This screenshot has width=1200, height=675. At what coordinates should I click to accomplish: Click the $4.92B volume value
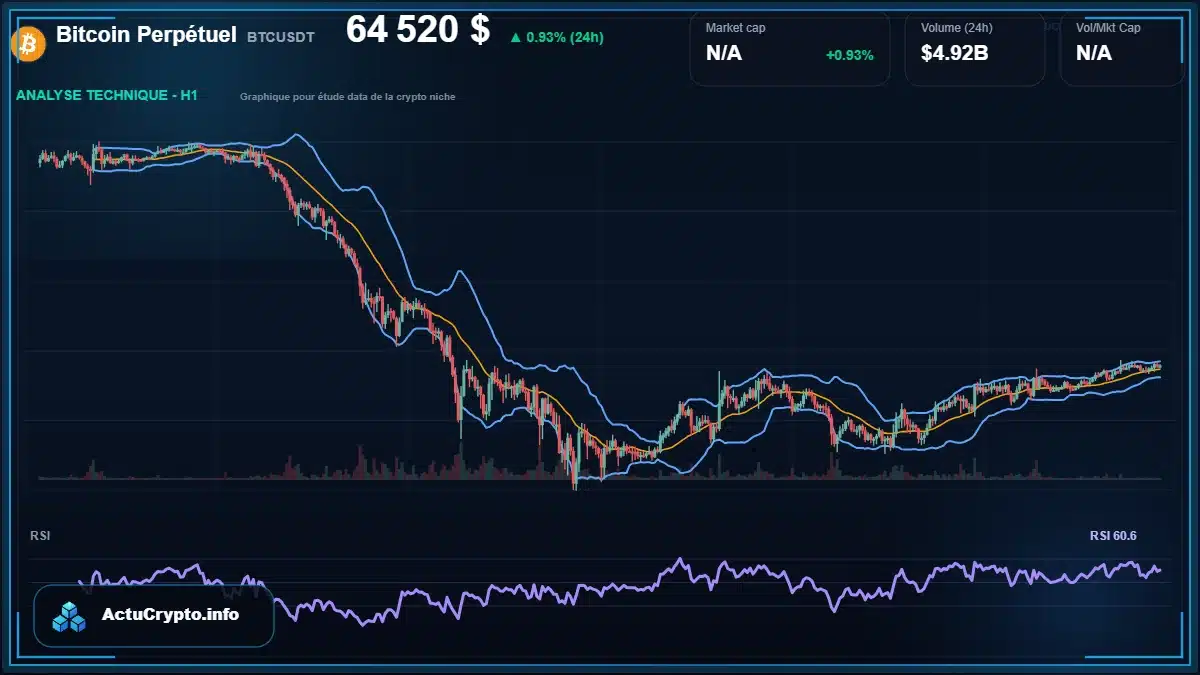955,53
